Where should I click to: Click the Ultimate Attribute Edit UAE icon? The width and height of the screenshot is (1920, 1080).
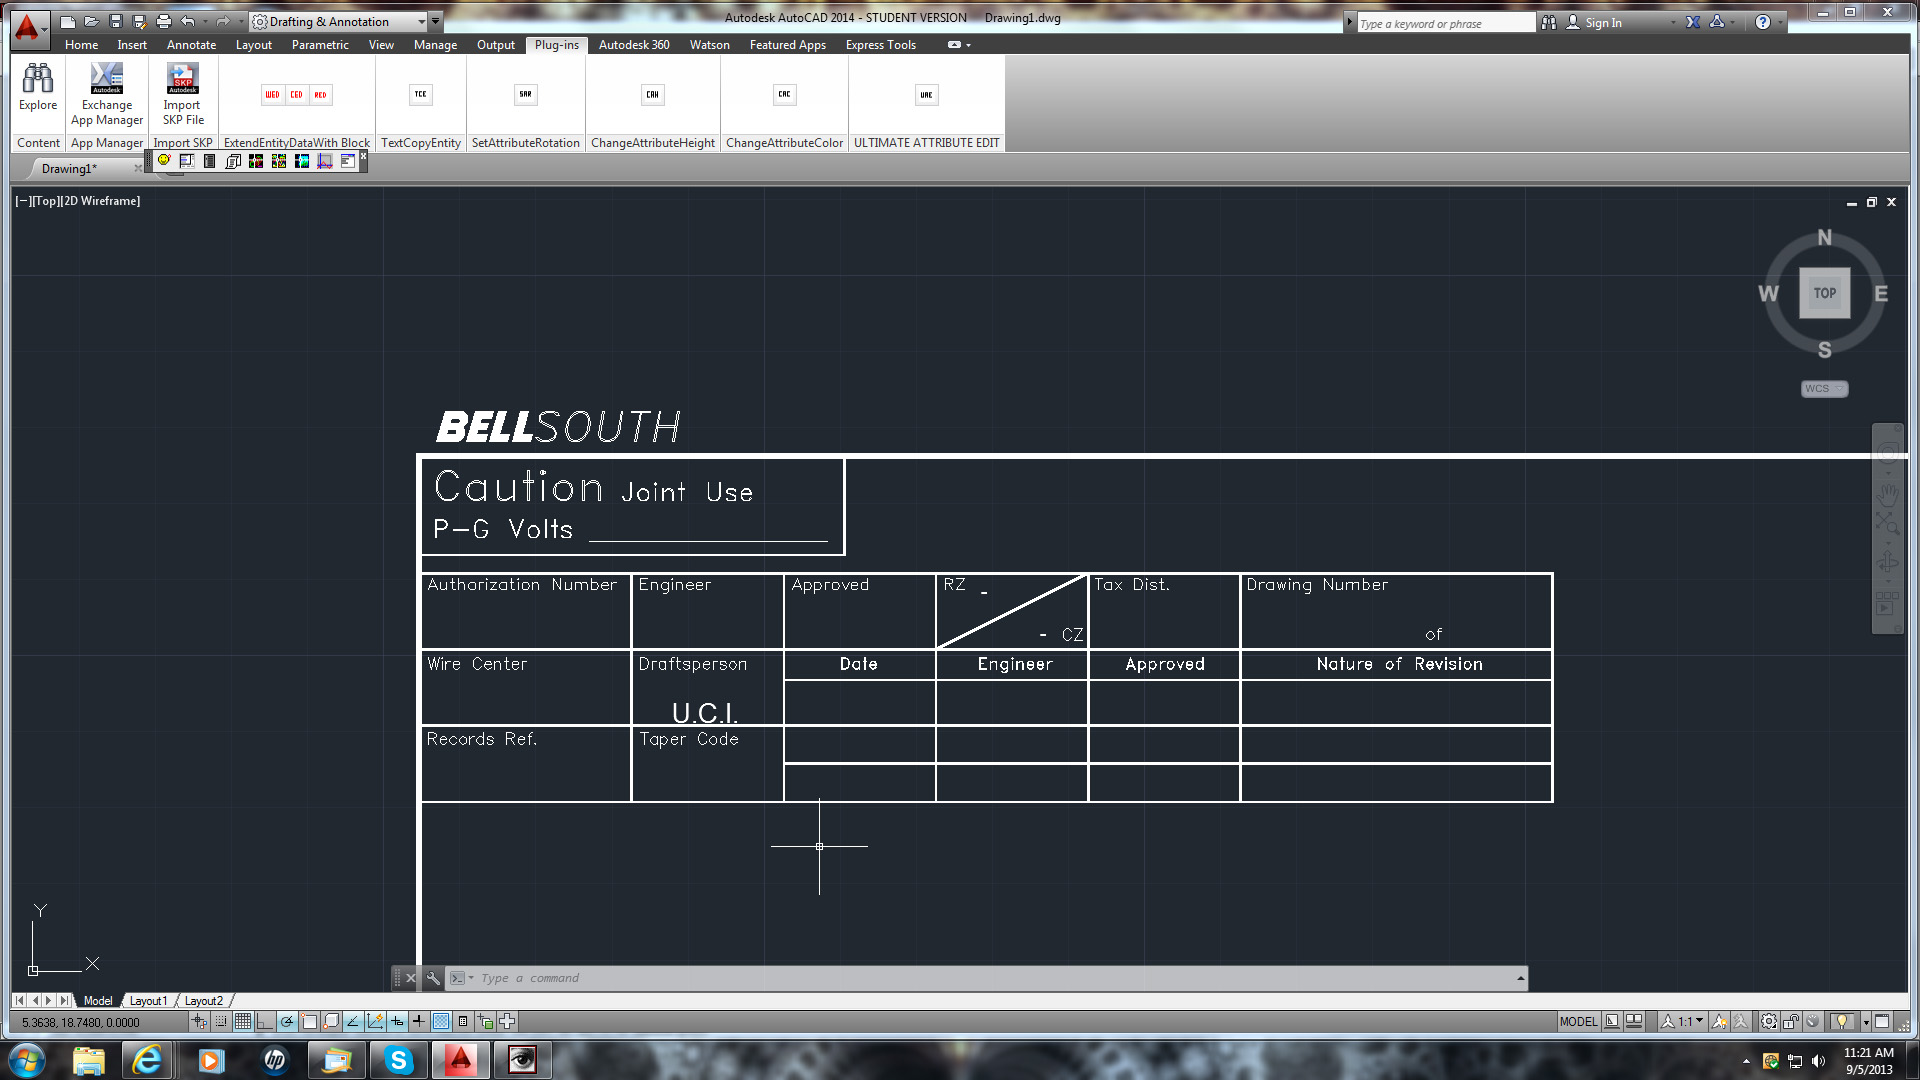point(926,94)
